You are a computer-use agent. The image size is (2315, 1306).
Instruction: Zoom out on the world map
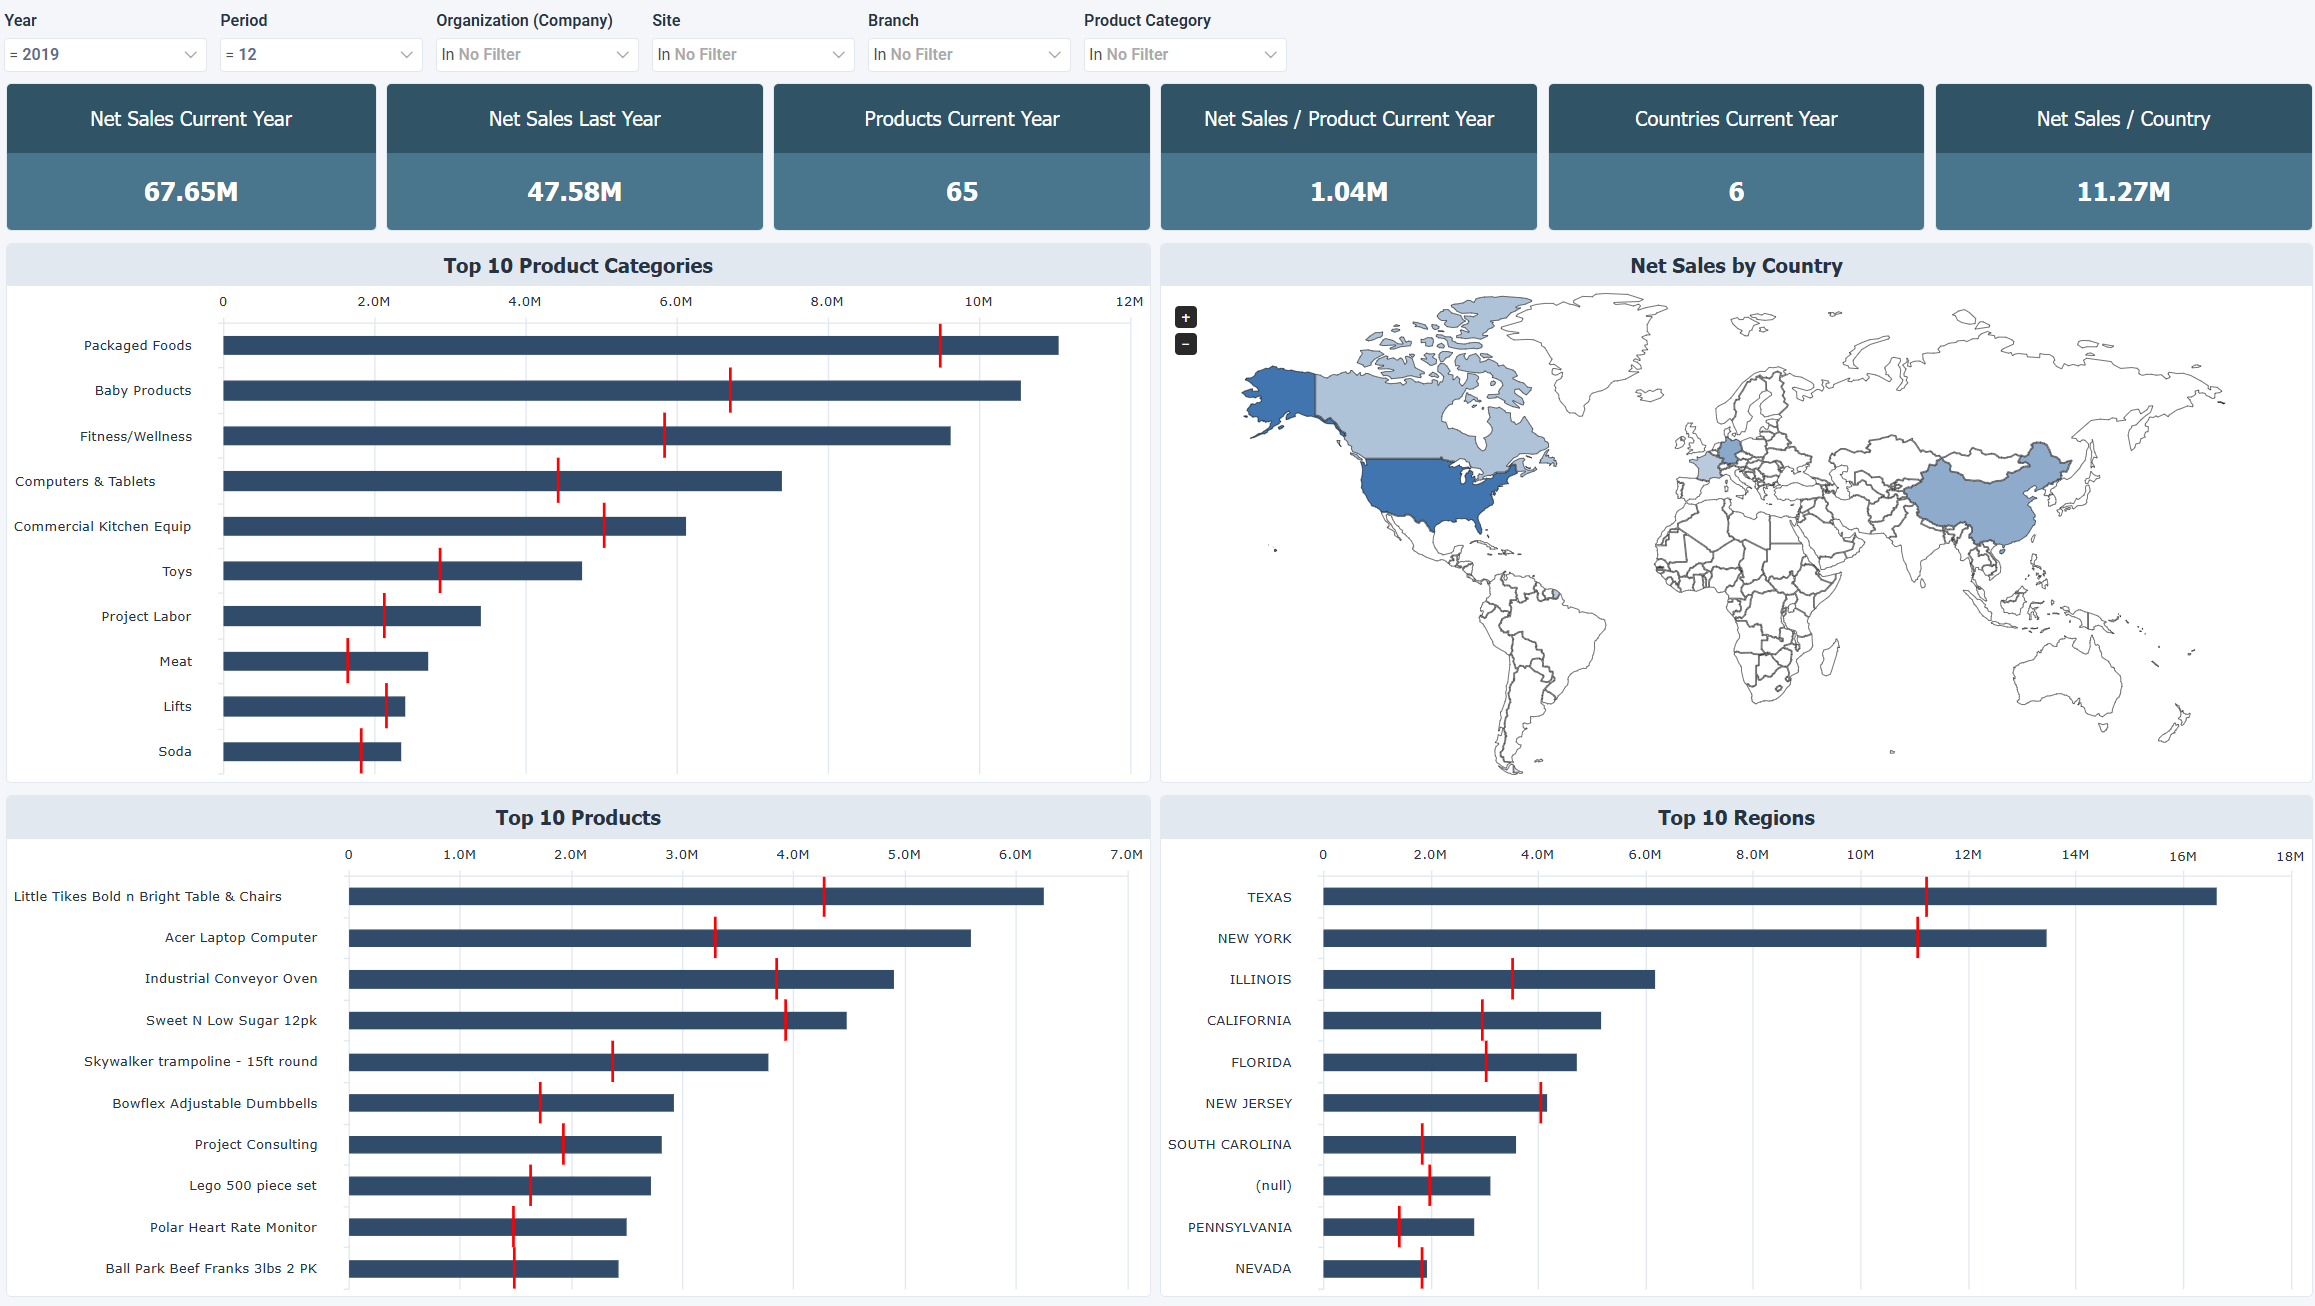point(1185,344)
